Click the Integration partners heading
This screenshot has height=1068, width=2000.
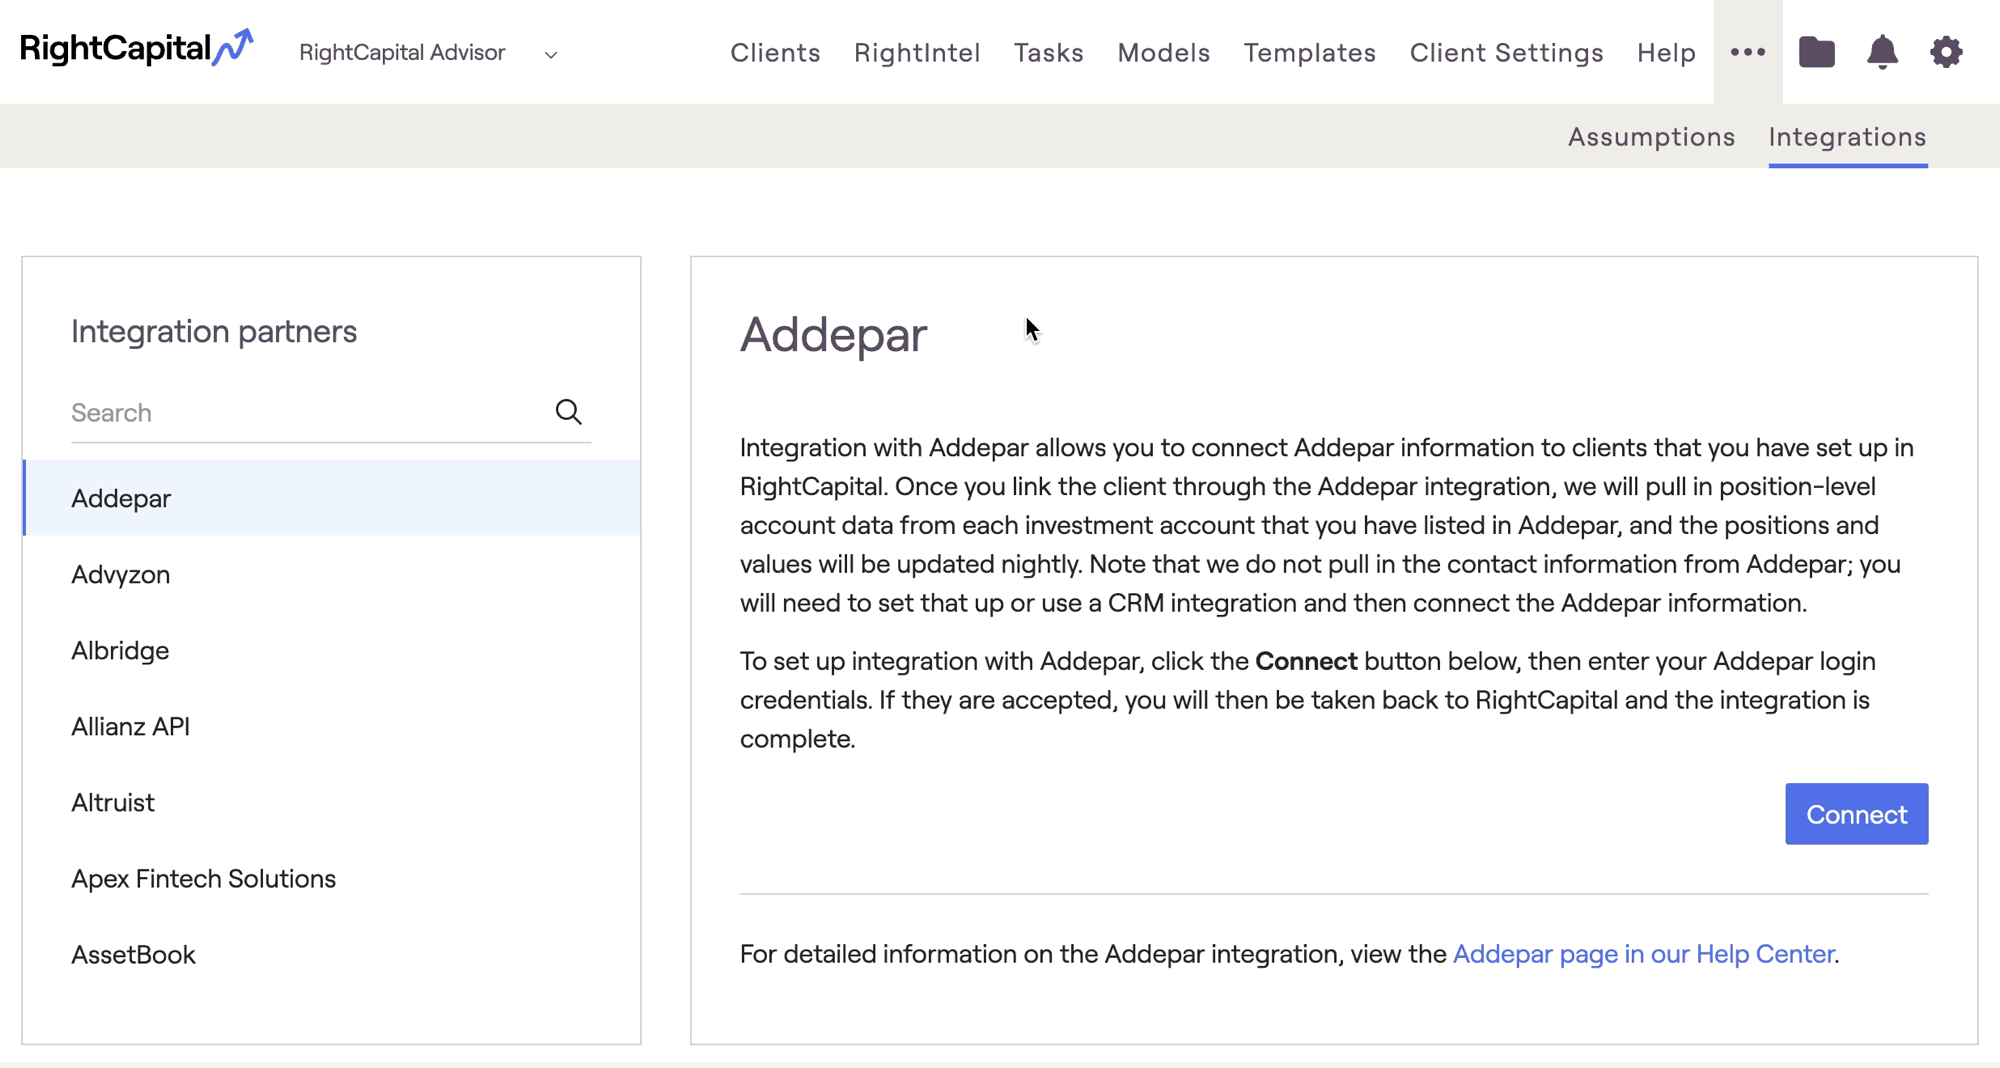(213, 331)
